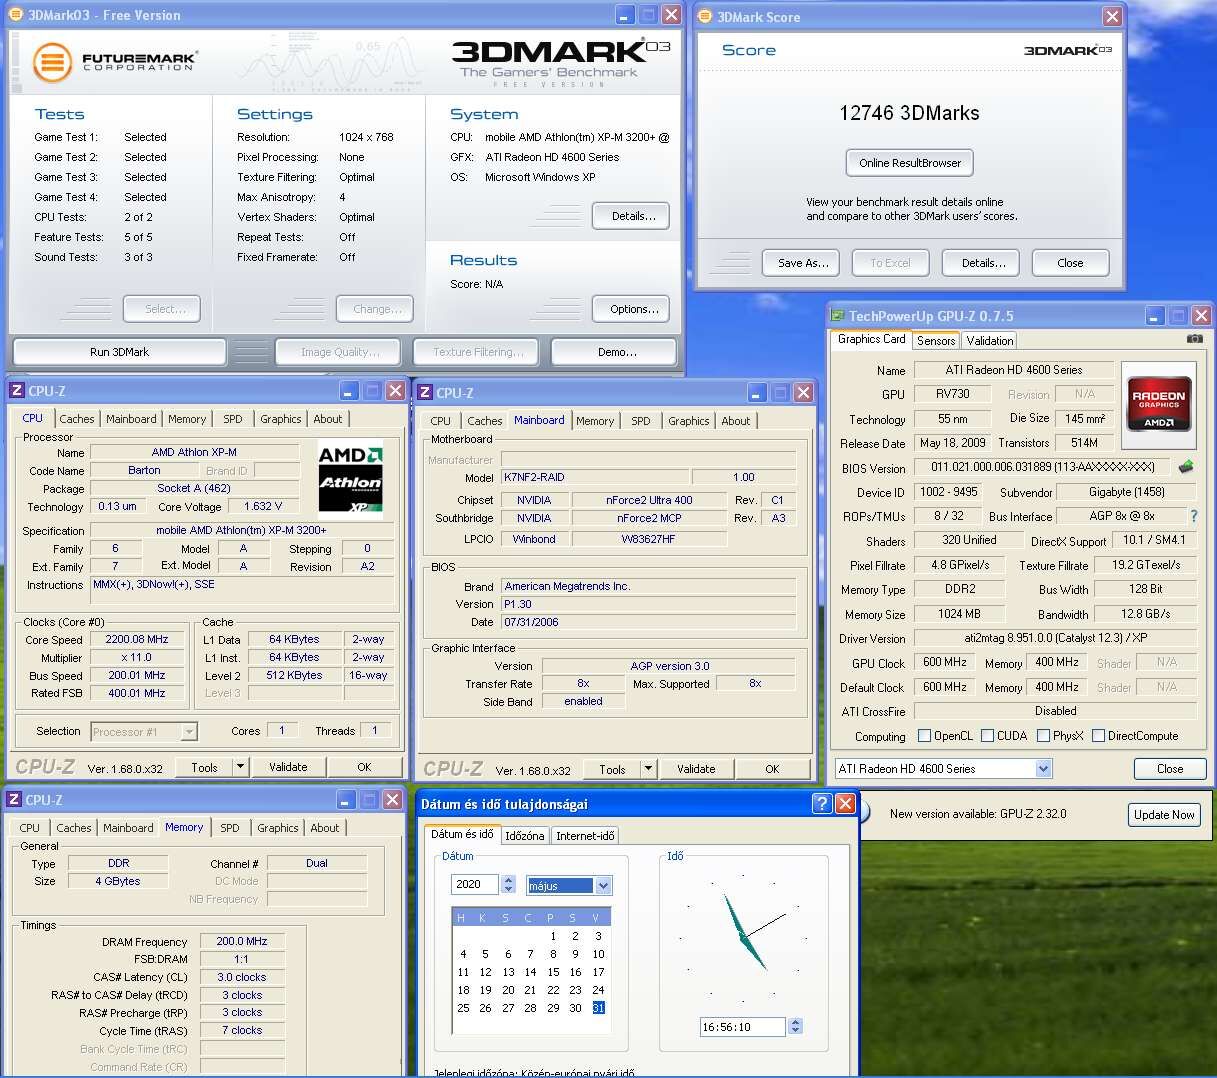Switch to Validation tab in GPU-Z
Screen dimensions: 1217x1078
point(990,341)
